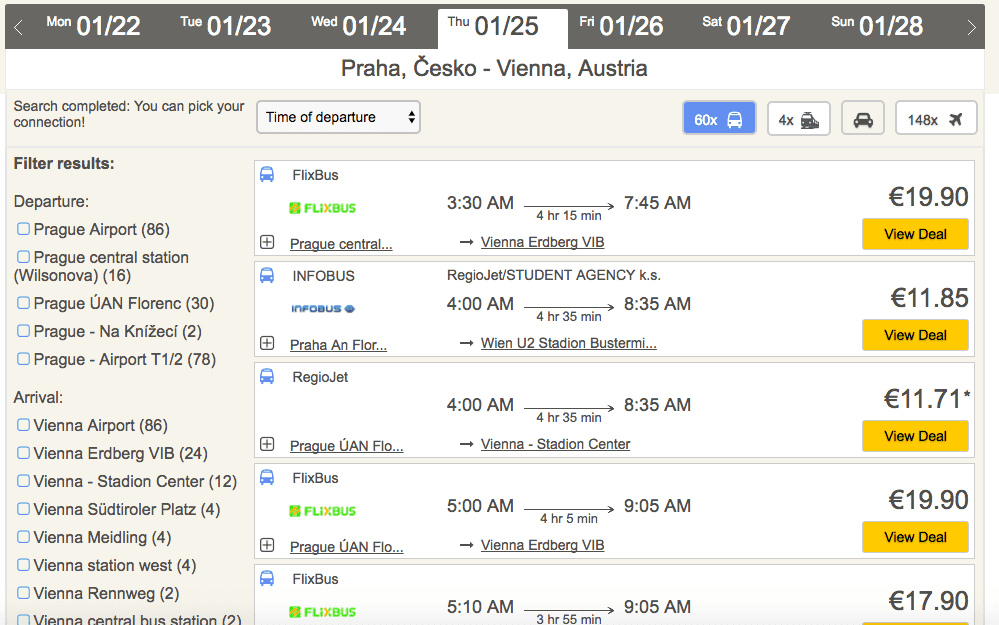The image size is (999, 625).
Task: Open Prague ÚAN Flo... link of 5:00 AM trip
Action: (x=347, y=547)
